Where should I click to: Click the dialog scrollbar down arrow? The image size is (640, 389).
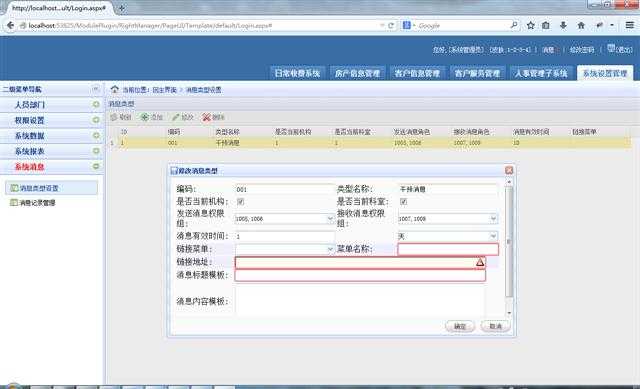509,313
